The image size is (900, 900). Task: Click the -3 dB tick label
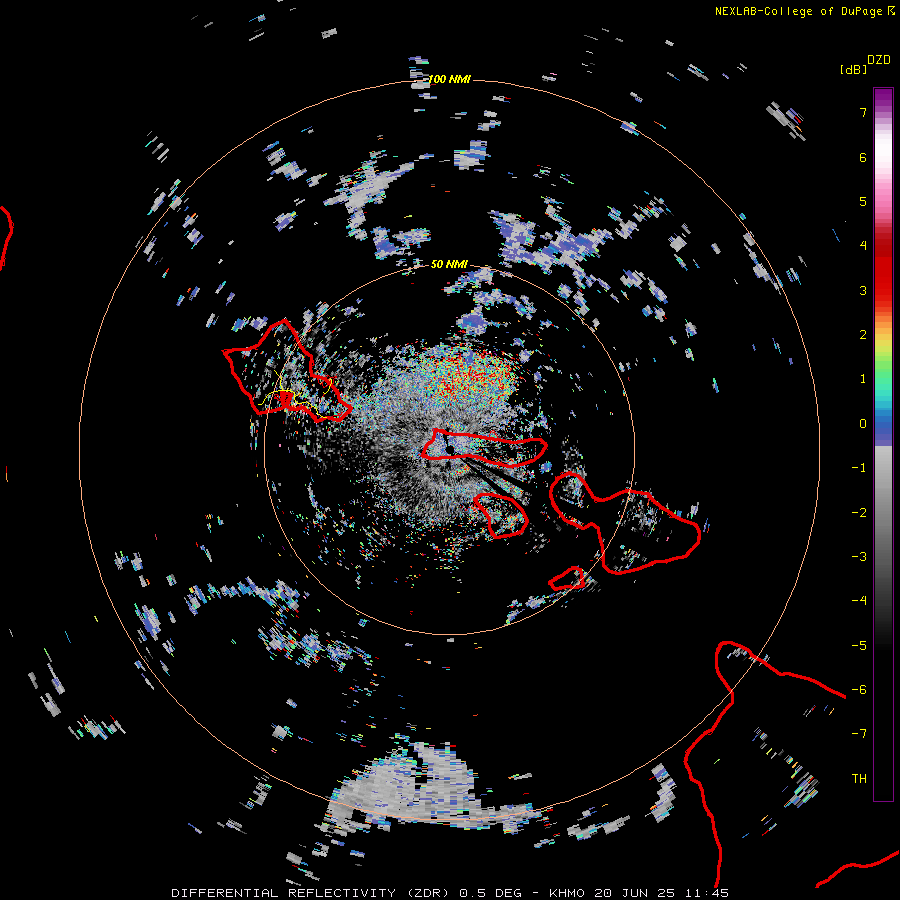tap(859, 557)
